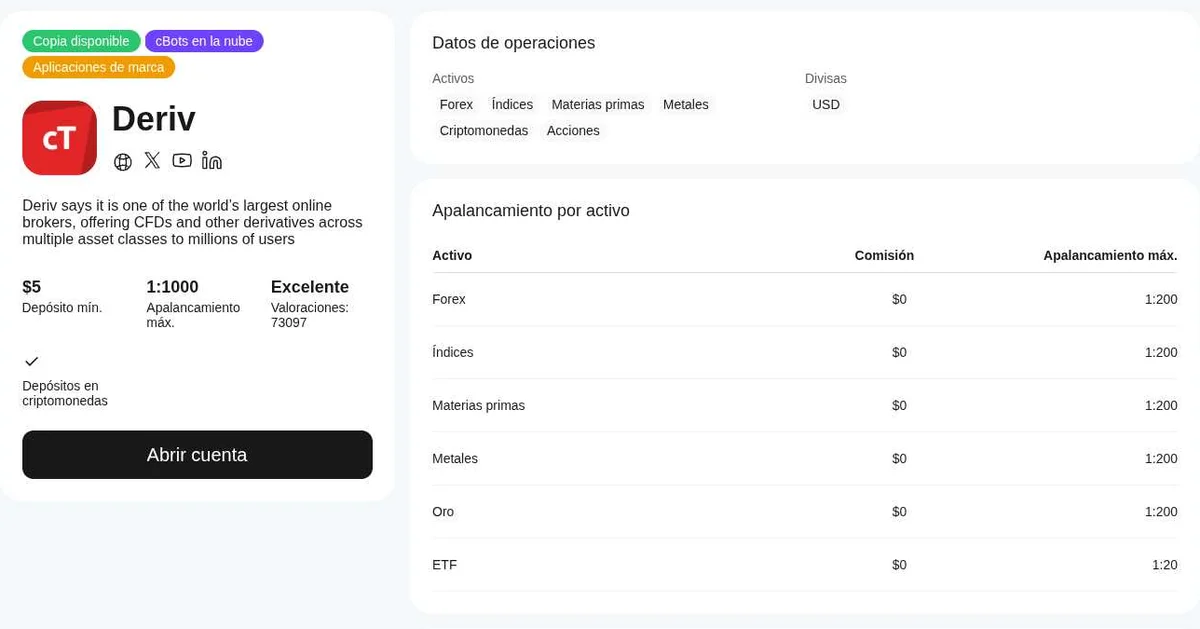Click the Valoraciones: 73097 text
1200x629 pixels.
[310, 315]
